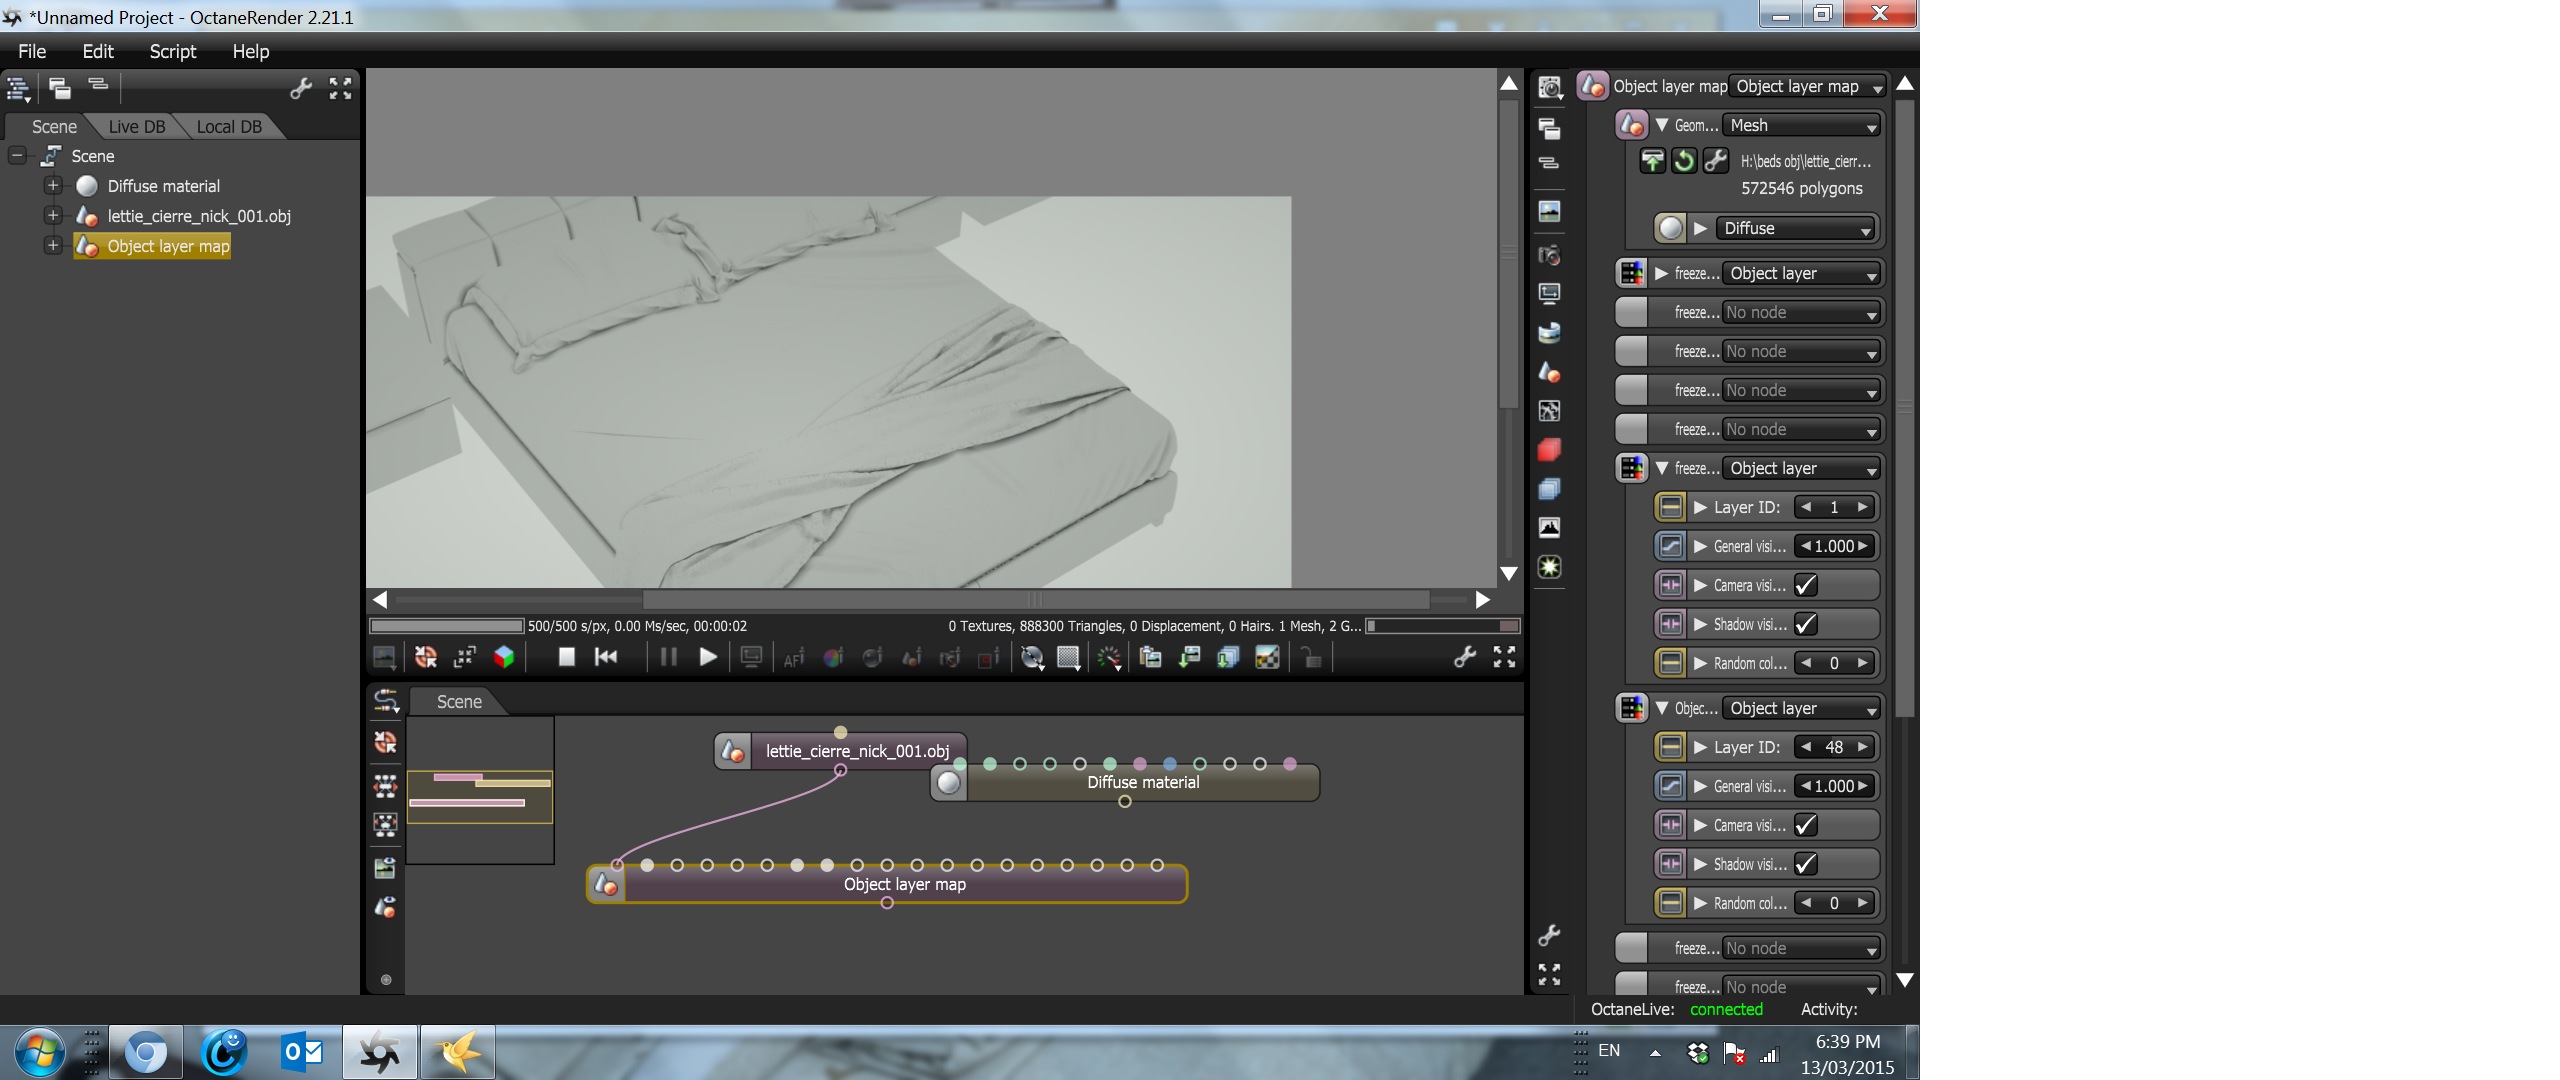Click the clay mode cube icon
Image resolution: width=2560 pixels, height=1080 pixels.
(x=504, y=657)
